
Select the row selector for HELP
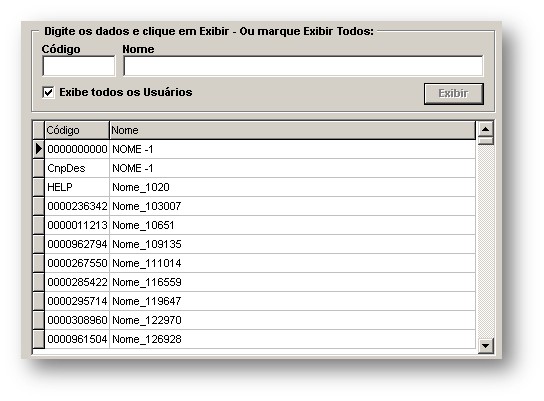click(39, 187)
